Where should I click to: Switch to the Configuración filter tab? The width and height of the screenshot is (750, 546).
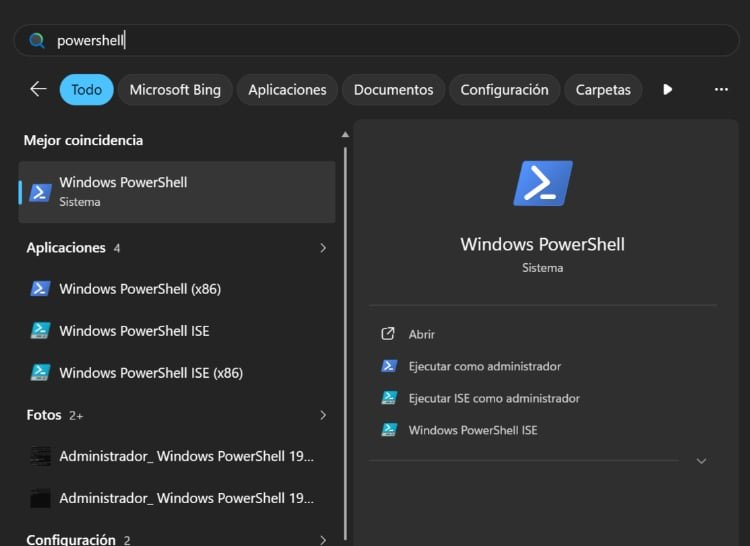coord(504,89)
